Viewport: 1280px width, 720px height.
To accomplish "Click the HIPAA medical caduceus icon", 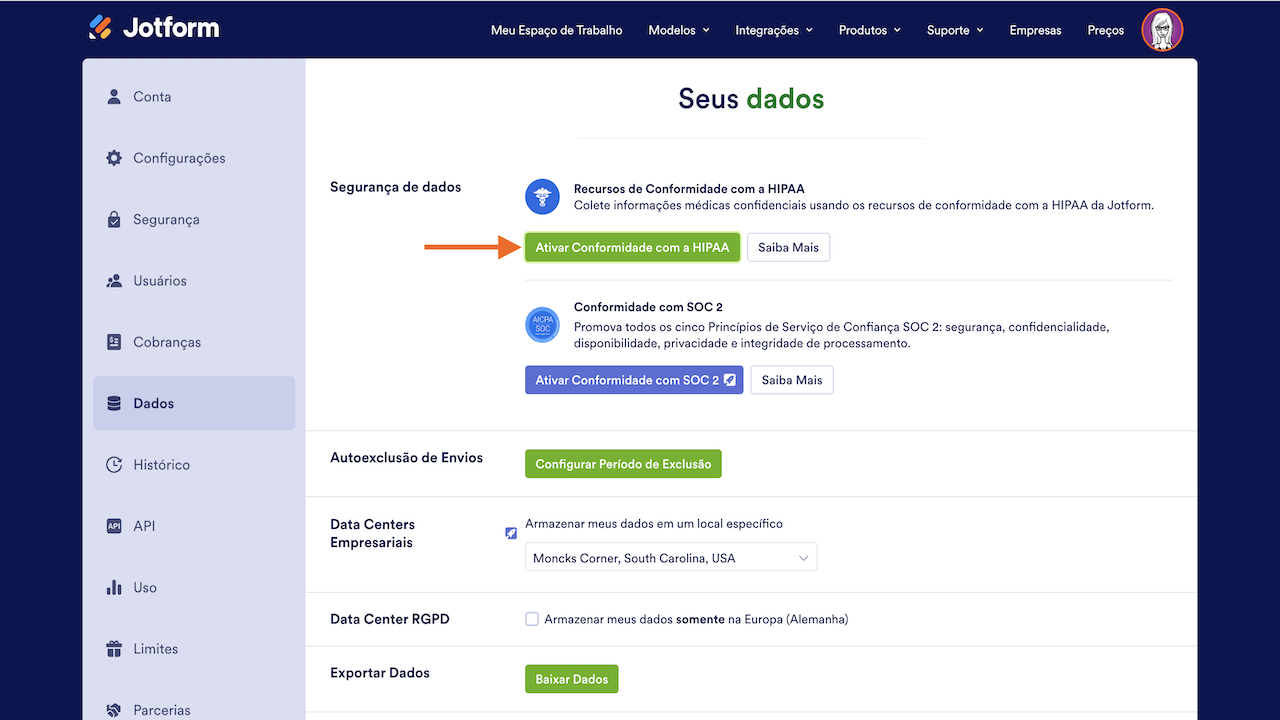I will [542, 197].
